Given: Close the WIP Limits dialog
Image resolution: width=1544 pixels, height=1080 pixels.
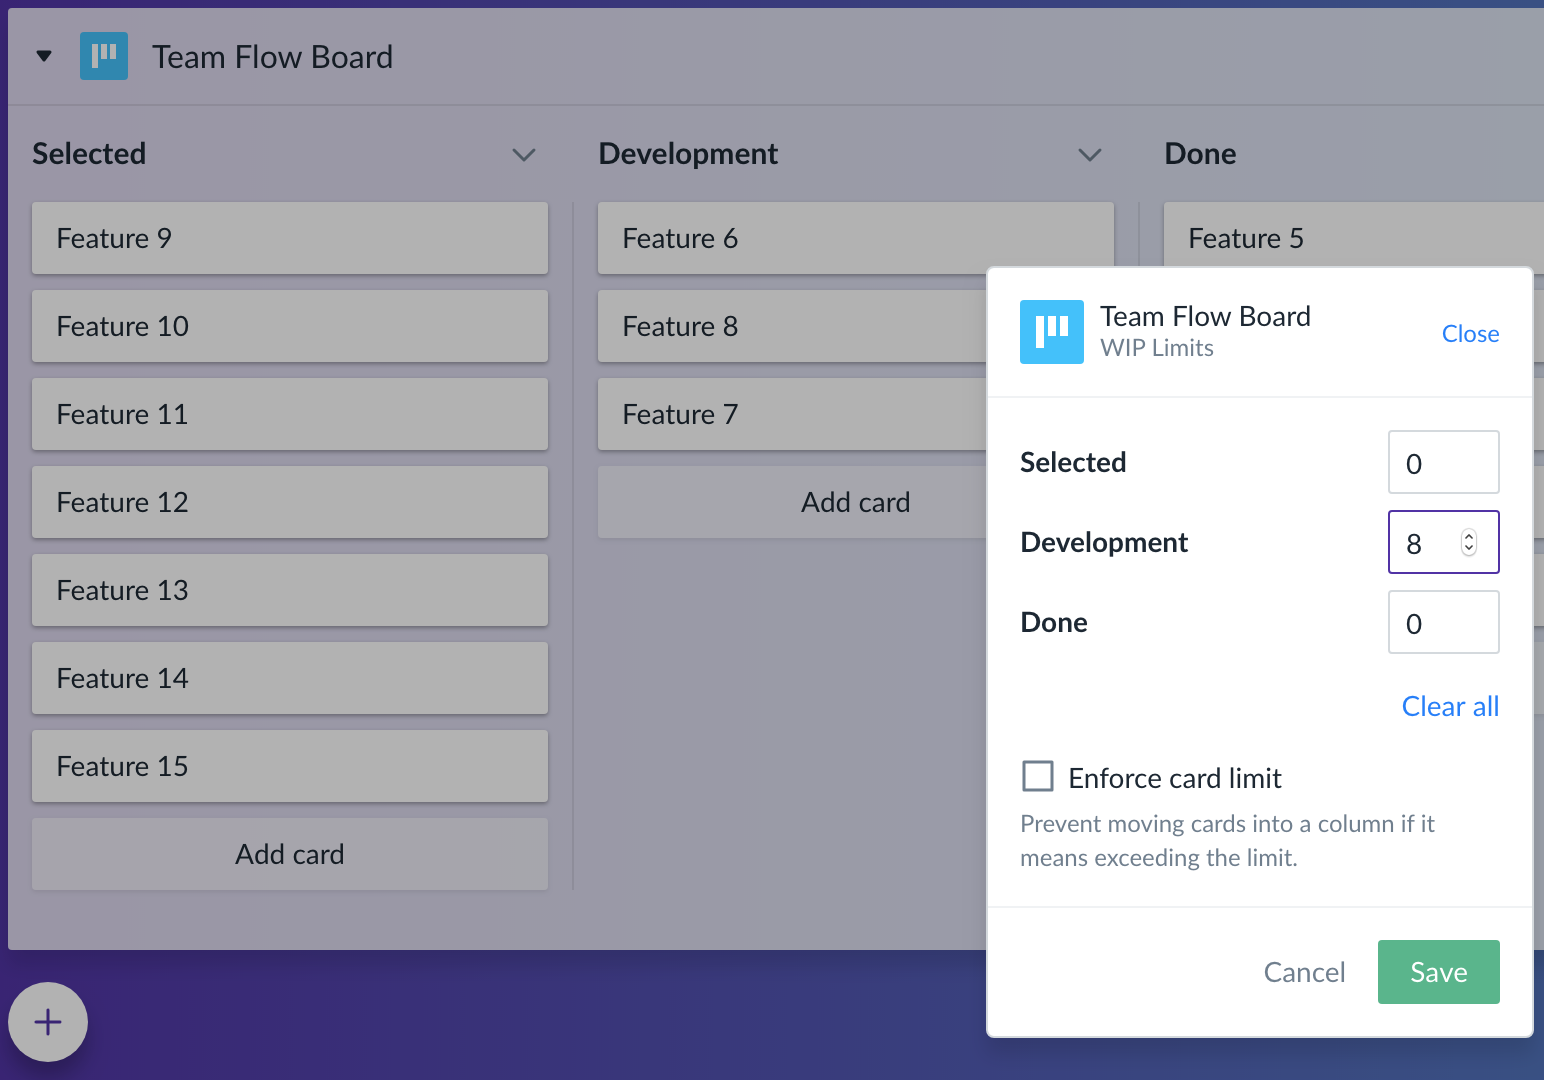Looking at the screenshot, I should tap(1470, 333).
